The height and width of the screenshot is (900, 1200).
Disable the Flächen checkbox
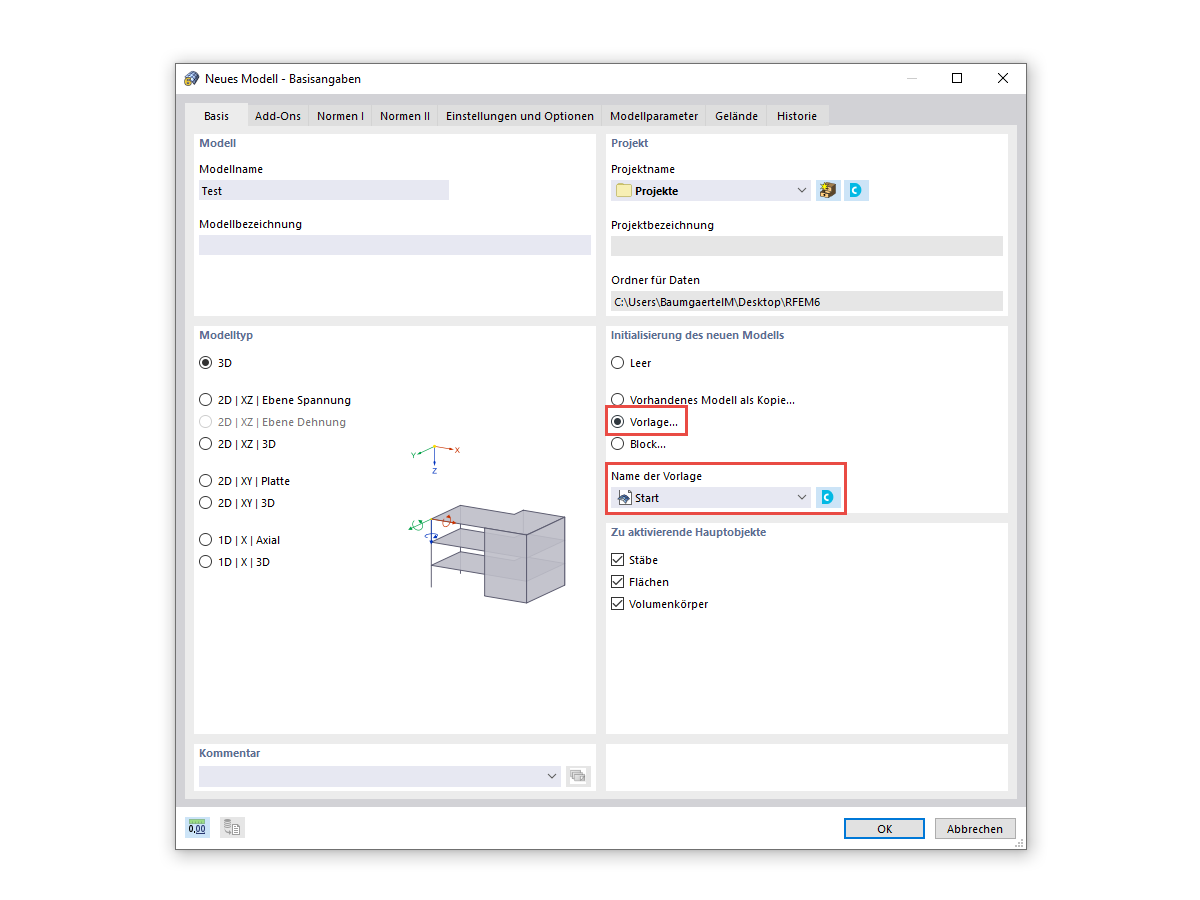[x=617, y=581]
